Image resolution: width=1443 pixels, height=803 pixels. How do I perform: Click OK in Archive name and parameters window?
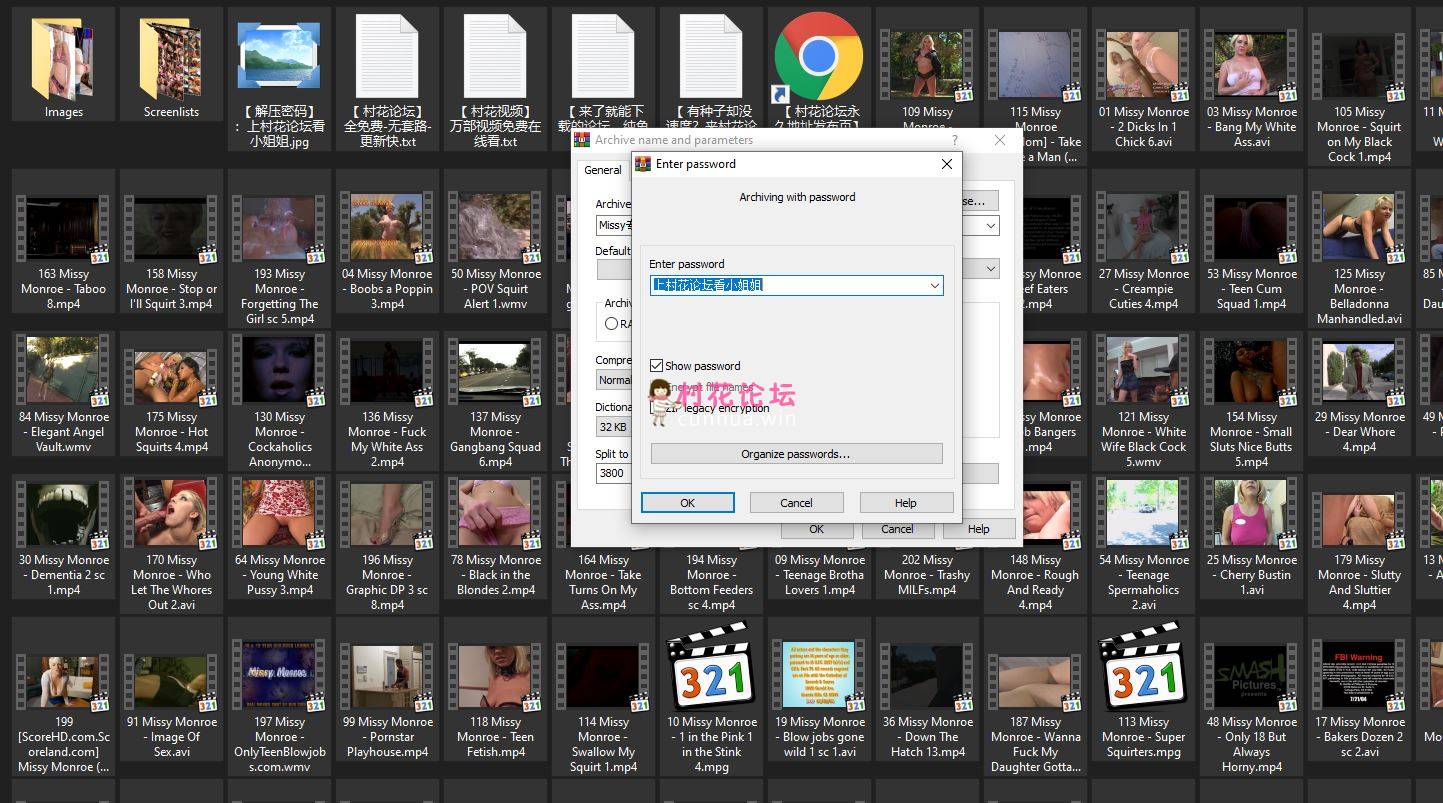click(x=817, y=529)
